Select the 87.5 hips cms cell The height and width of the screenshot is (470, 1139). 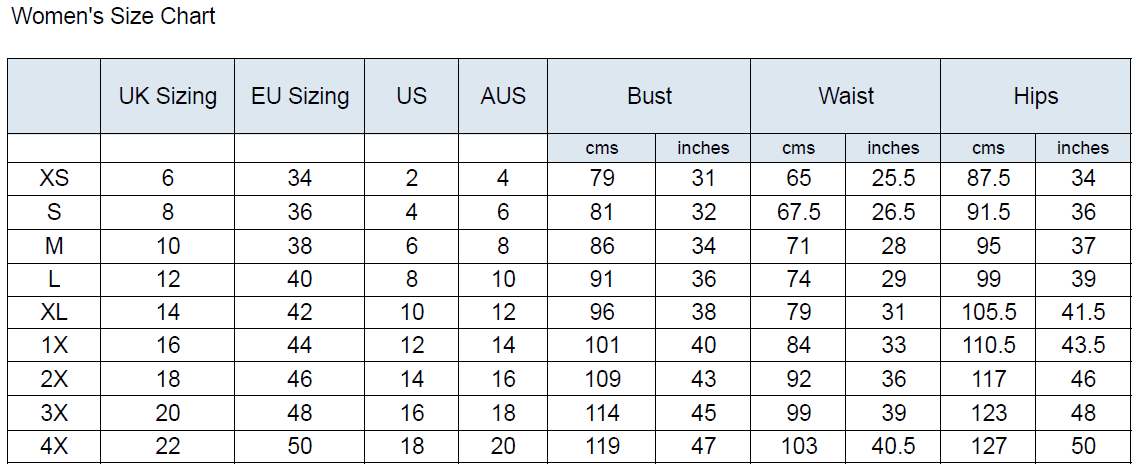click(989, 178)
